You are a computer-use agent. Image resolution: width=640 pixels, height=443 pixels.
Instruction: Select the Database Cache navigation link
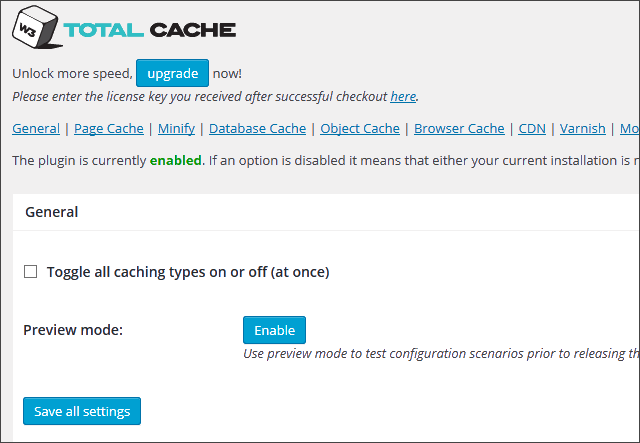coord(258,129)
